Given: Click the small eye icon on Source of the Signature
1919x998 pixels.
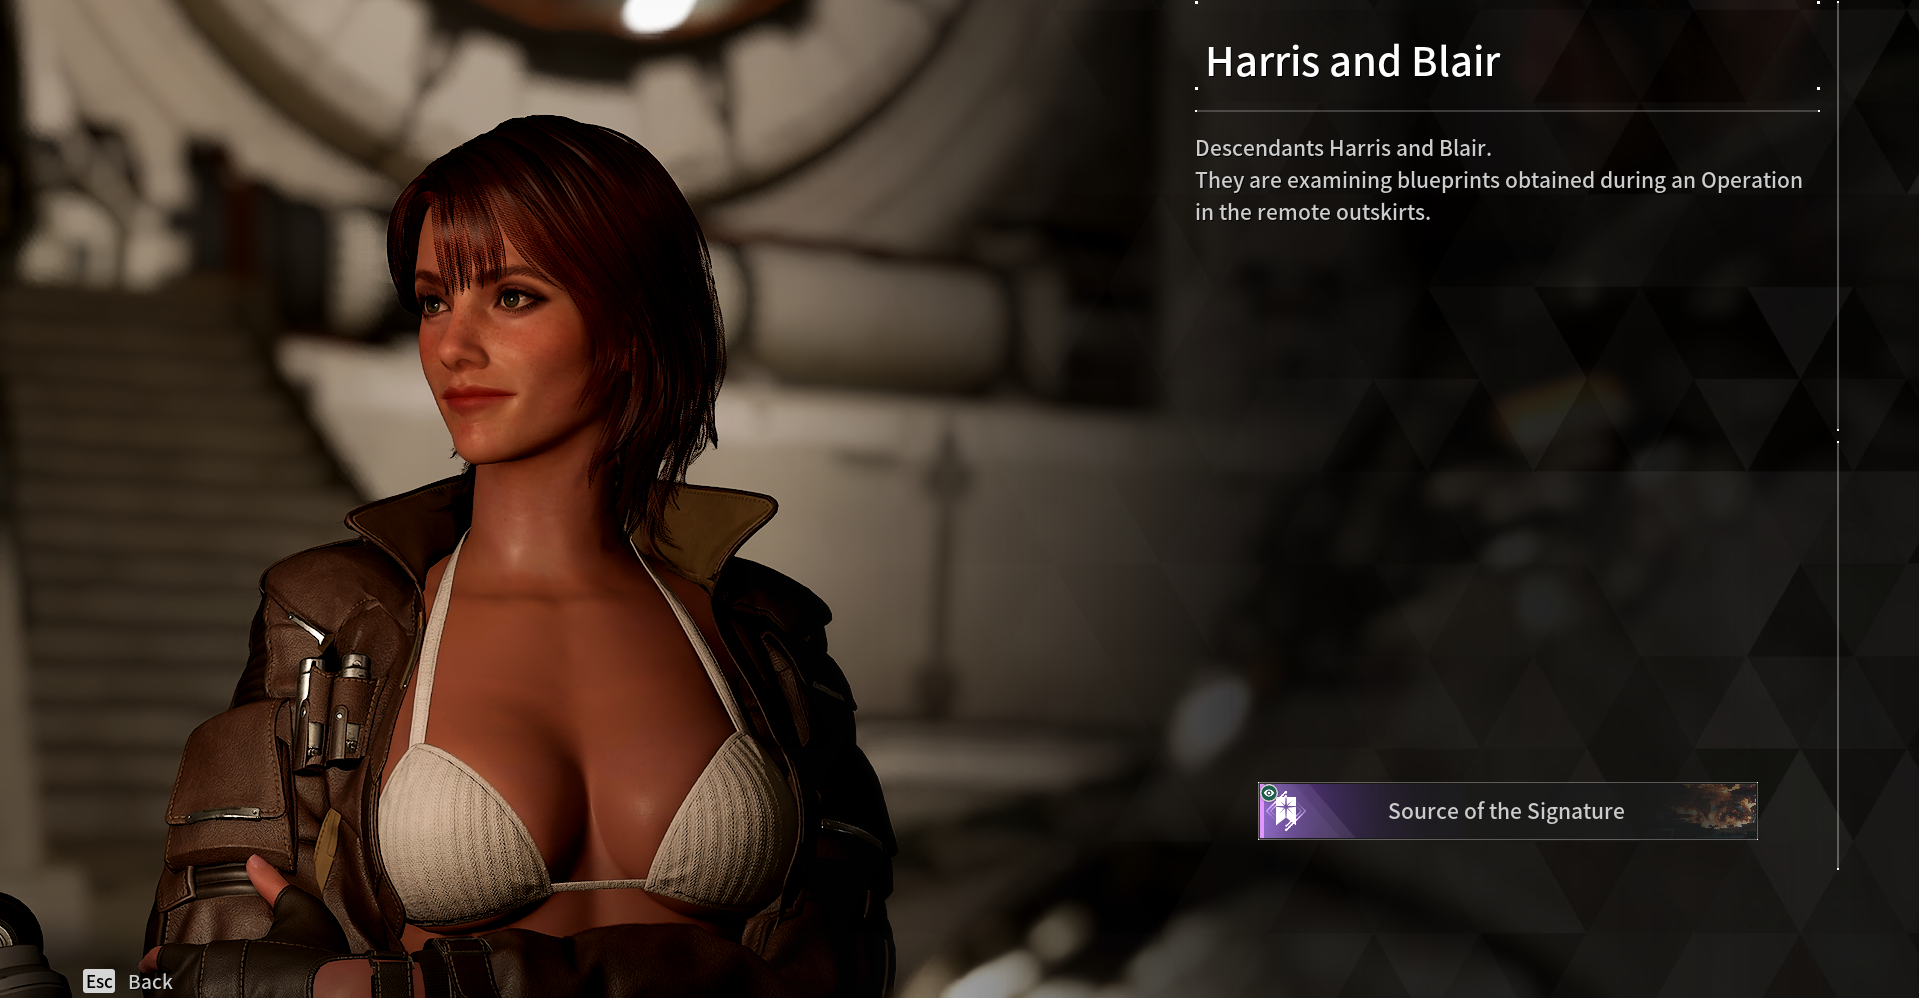Looking at the screenshot, I should (1269, 793).
